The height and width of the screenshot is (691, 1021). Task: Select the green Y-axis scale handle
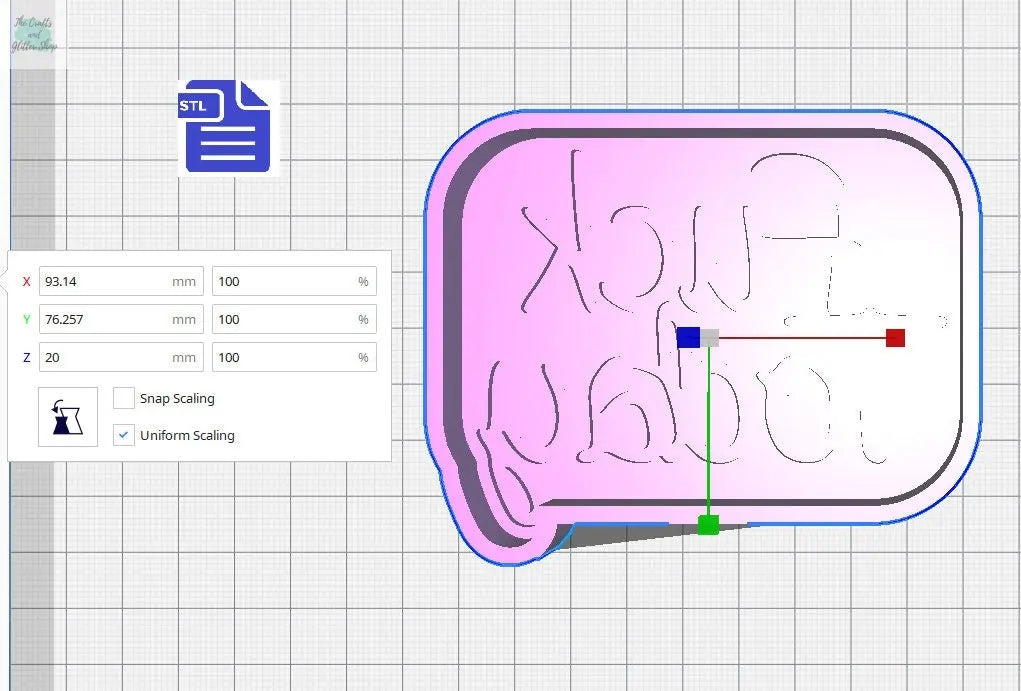(x=708, y=525)
